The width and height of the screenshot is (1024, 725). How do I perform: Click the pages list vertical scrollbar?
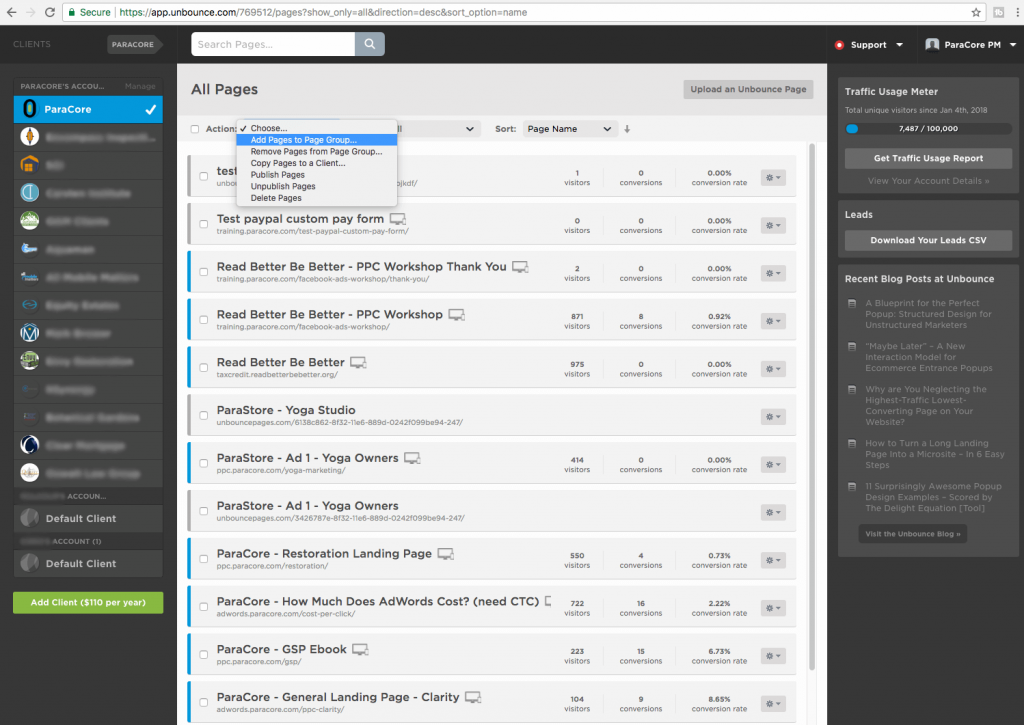click(x=812, y=406)
